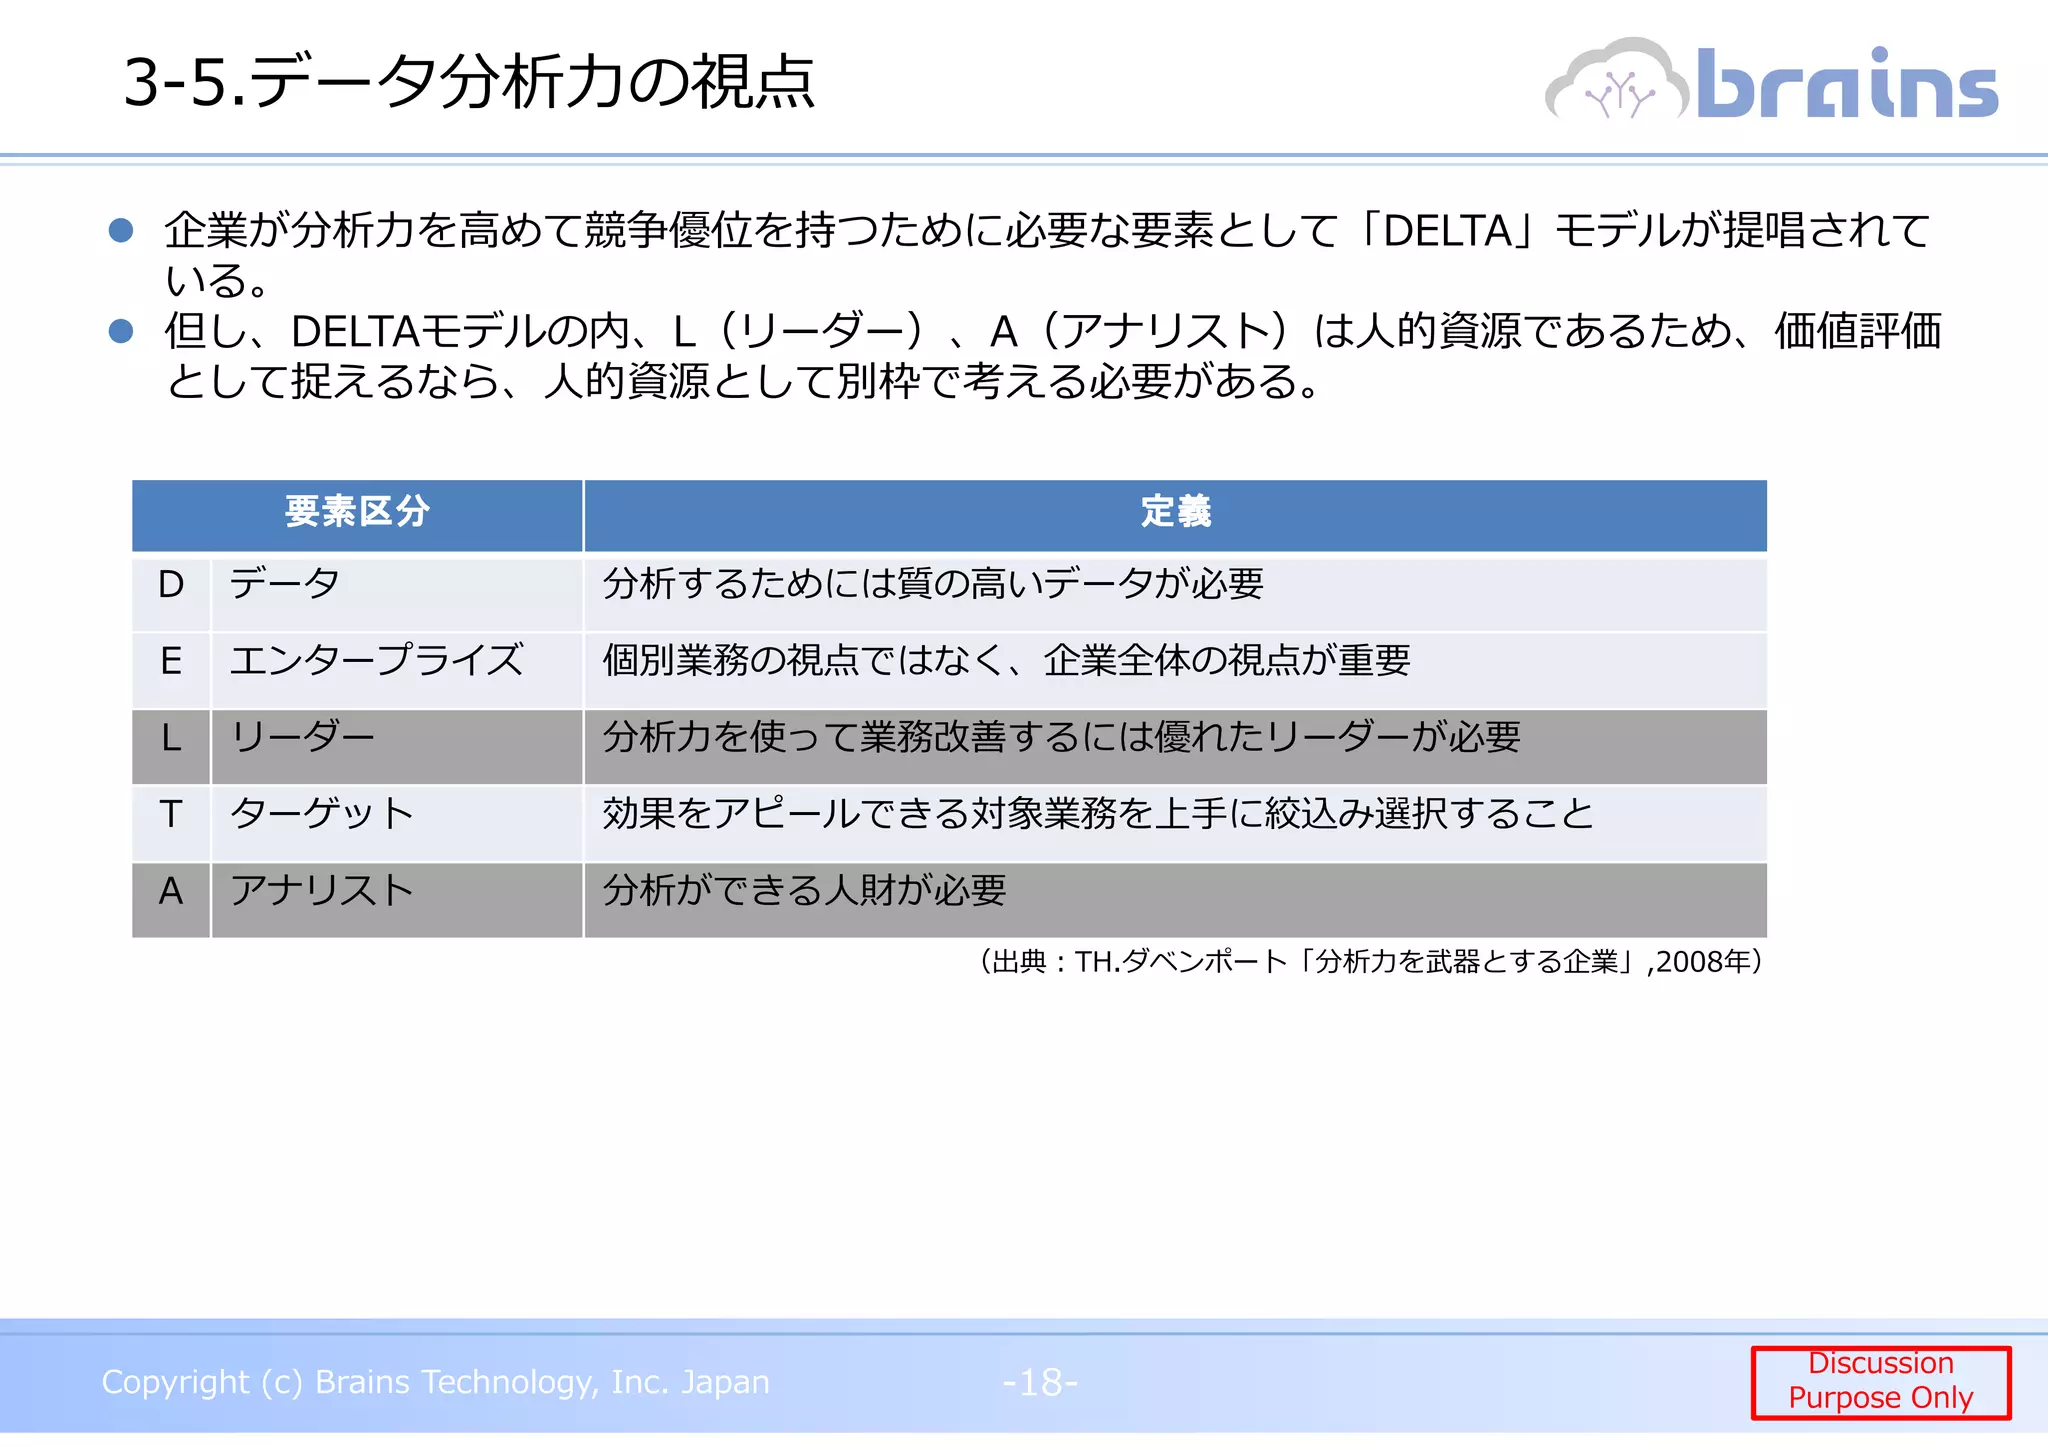
Task: Click the エンタープライズ cell
Action: point(397,671)
